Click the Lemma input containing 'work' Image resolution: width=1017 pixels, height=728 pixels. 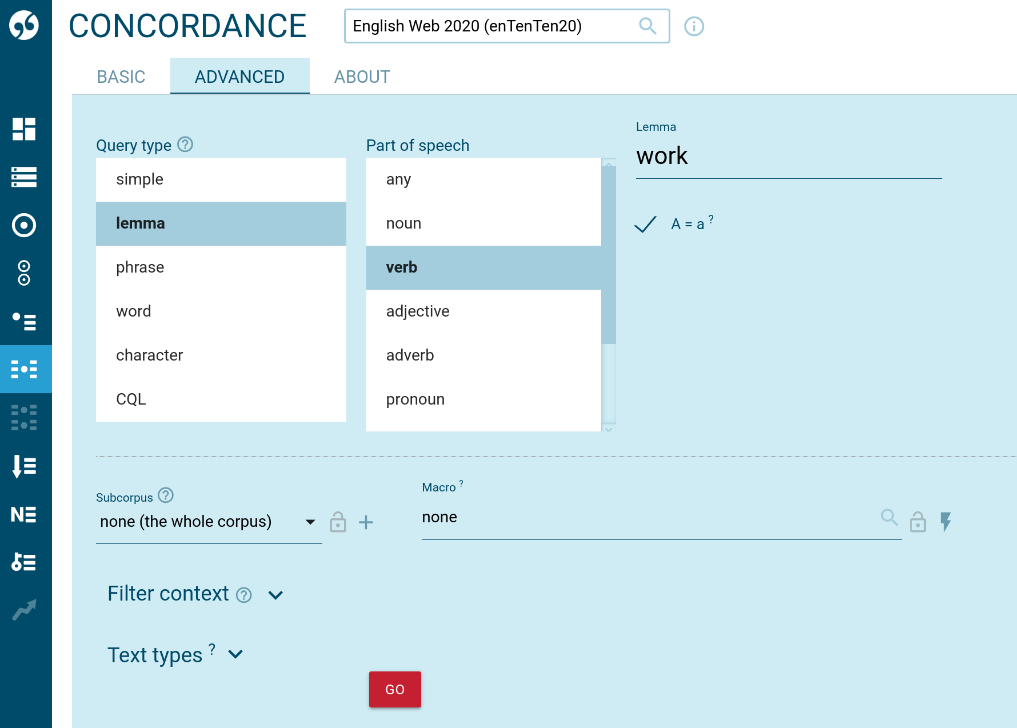coord(788,156)
